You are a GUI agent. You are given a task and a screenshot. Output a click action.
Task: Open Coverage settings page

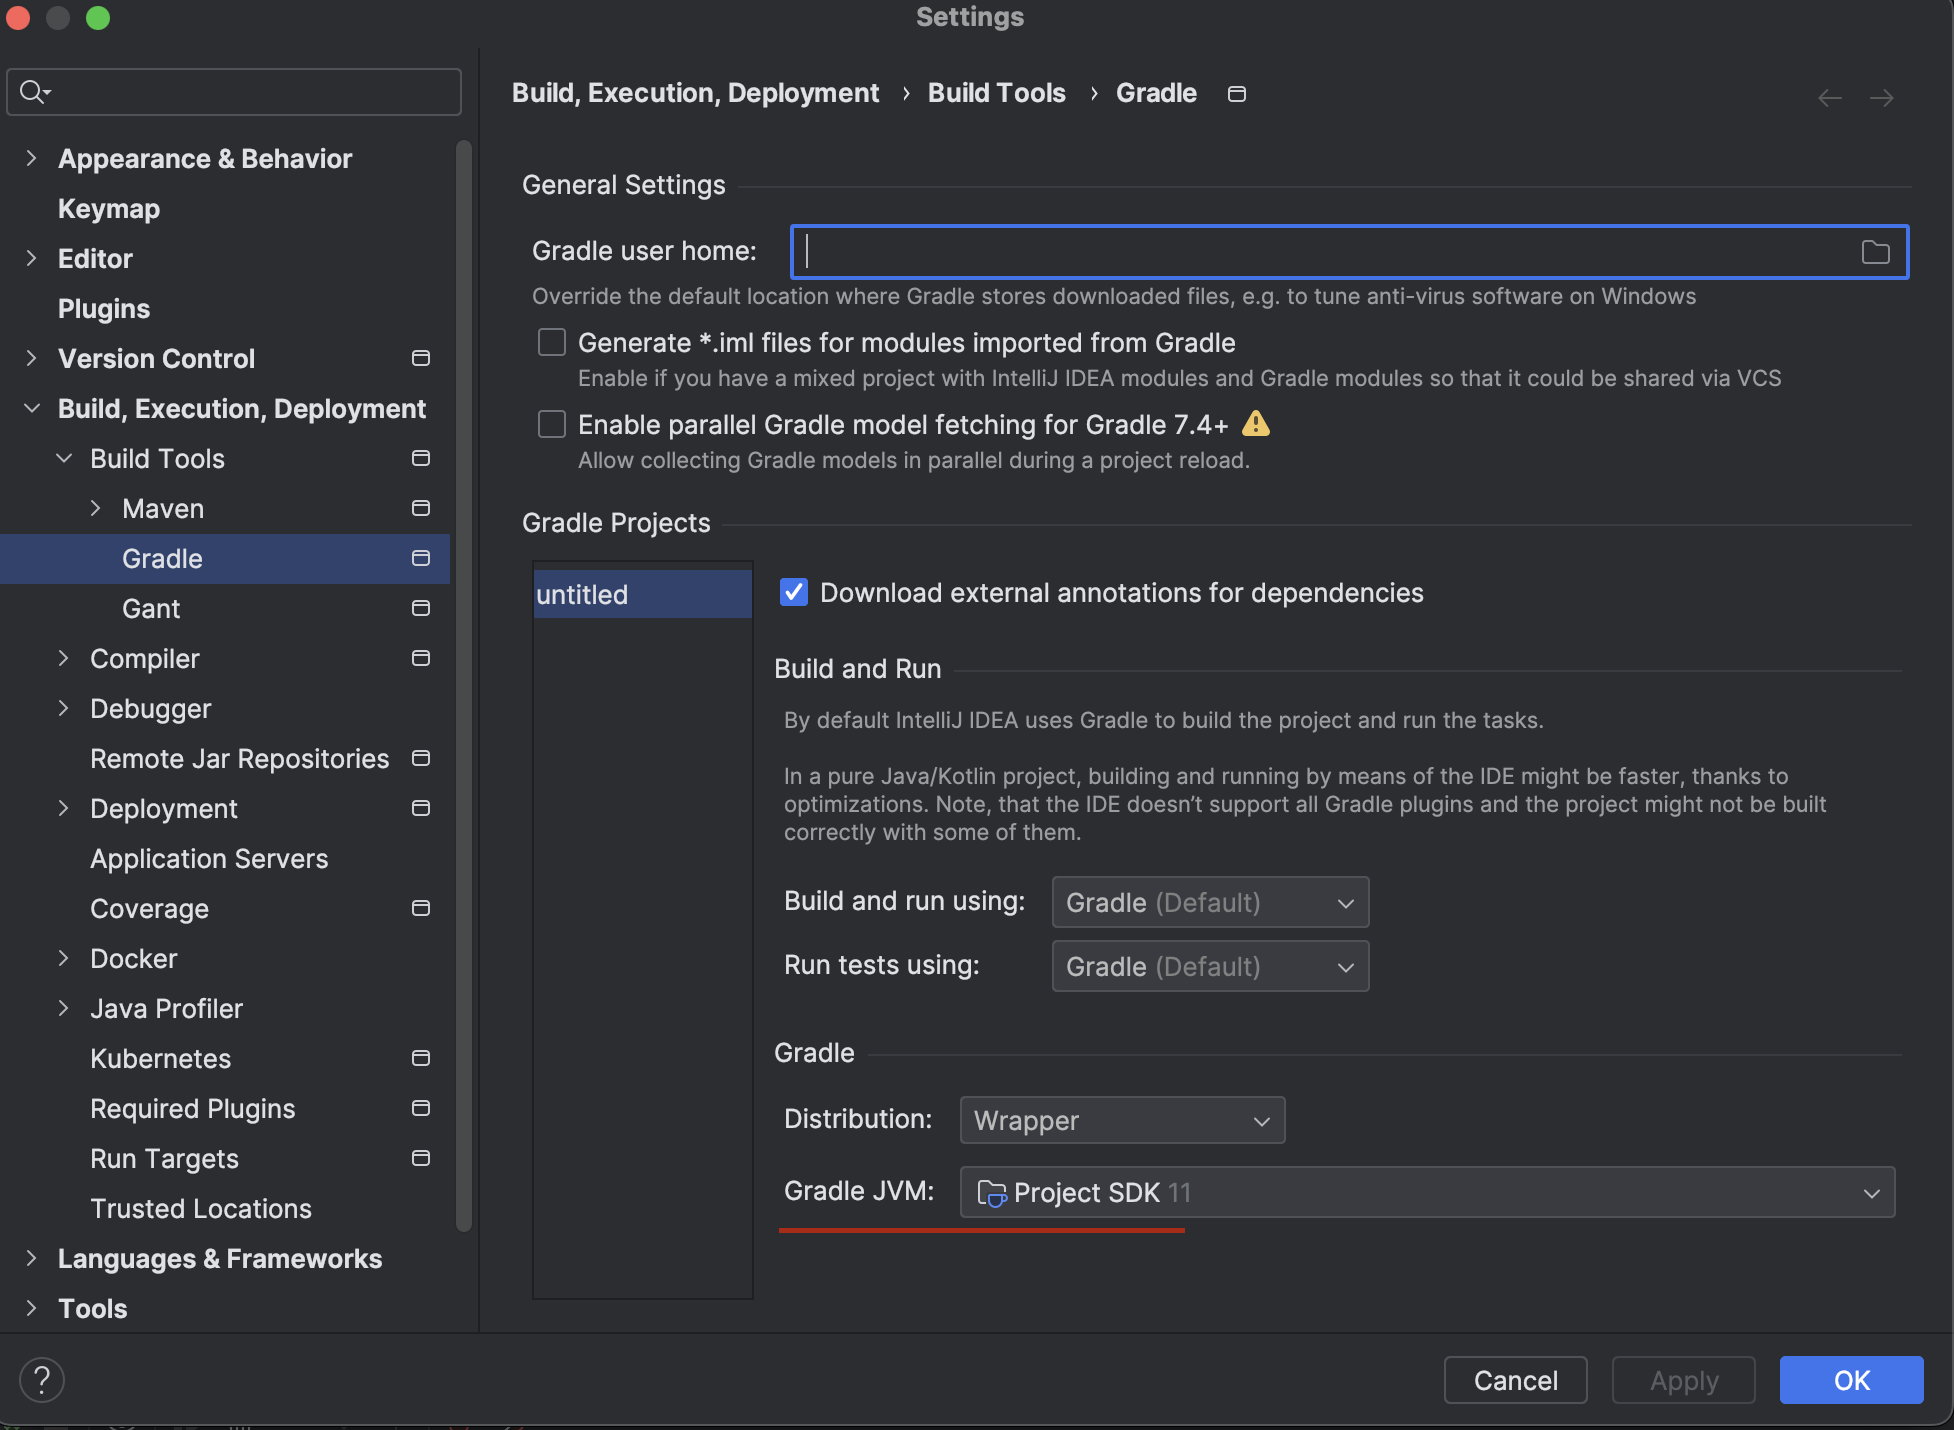[149, 908]
